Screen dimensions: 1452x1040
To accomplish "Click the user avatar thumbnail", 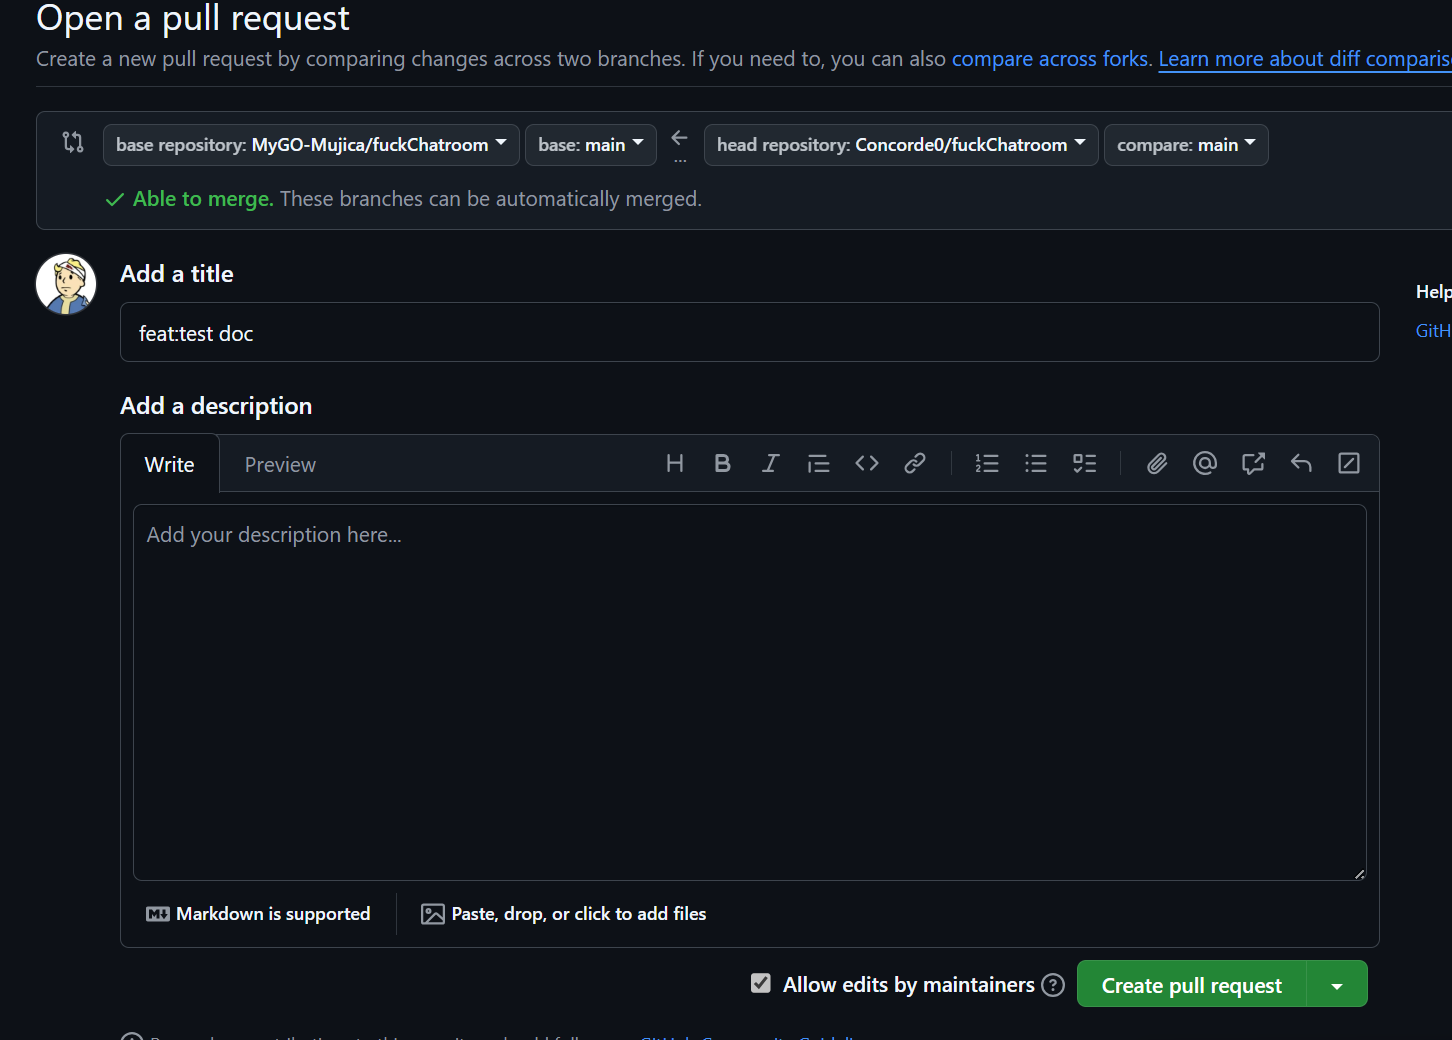I will [x=66, y=284].
